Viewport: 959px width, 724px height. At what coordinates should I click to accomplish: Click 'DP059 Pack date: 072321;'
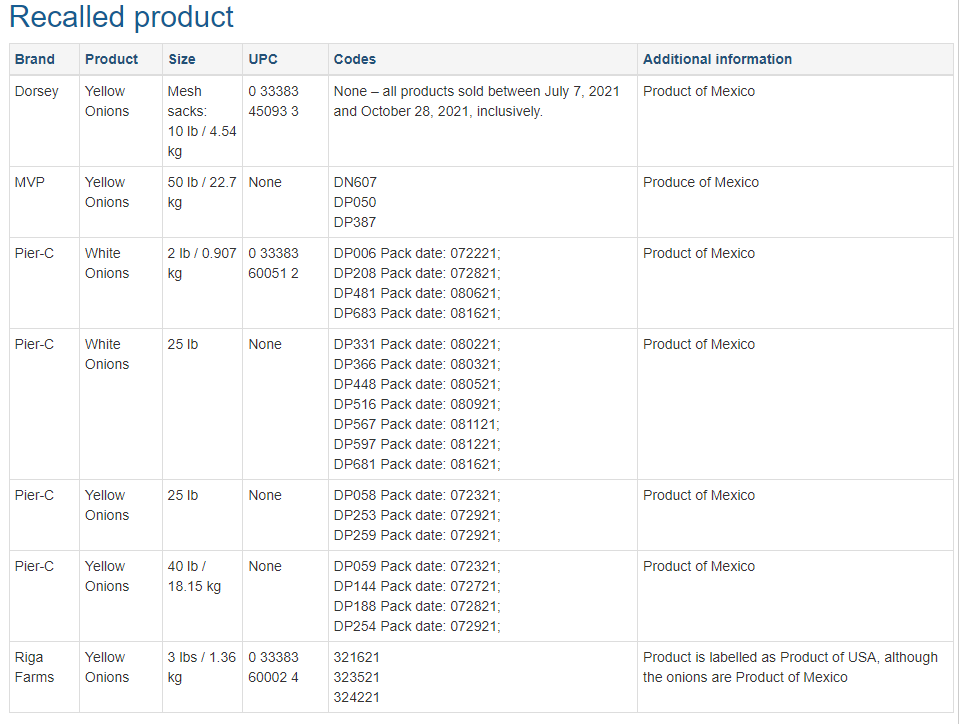(x=417, y=566)
